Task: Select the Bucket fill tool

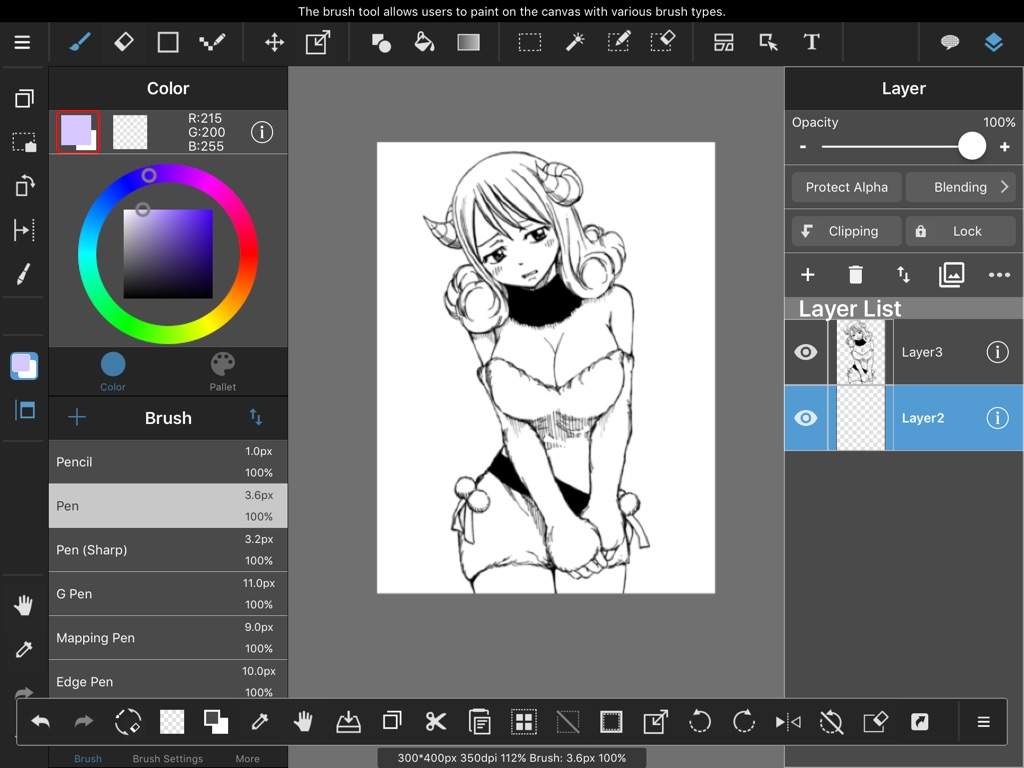Action: coord(424,42)
